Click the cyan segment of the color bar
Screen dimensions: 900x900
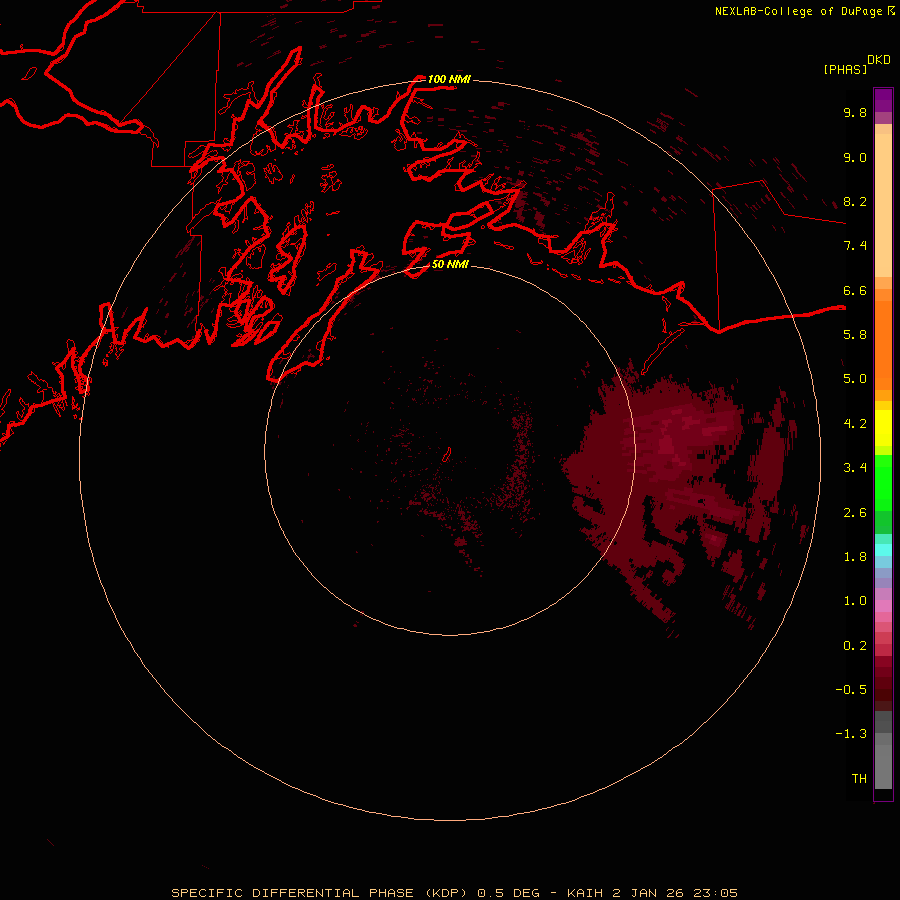click(x=883, y=550)
